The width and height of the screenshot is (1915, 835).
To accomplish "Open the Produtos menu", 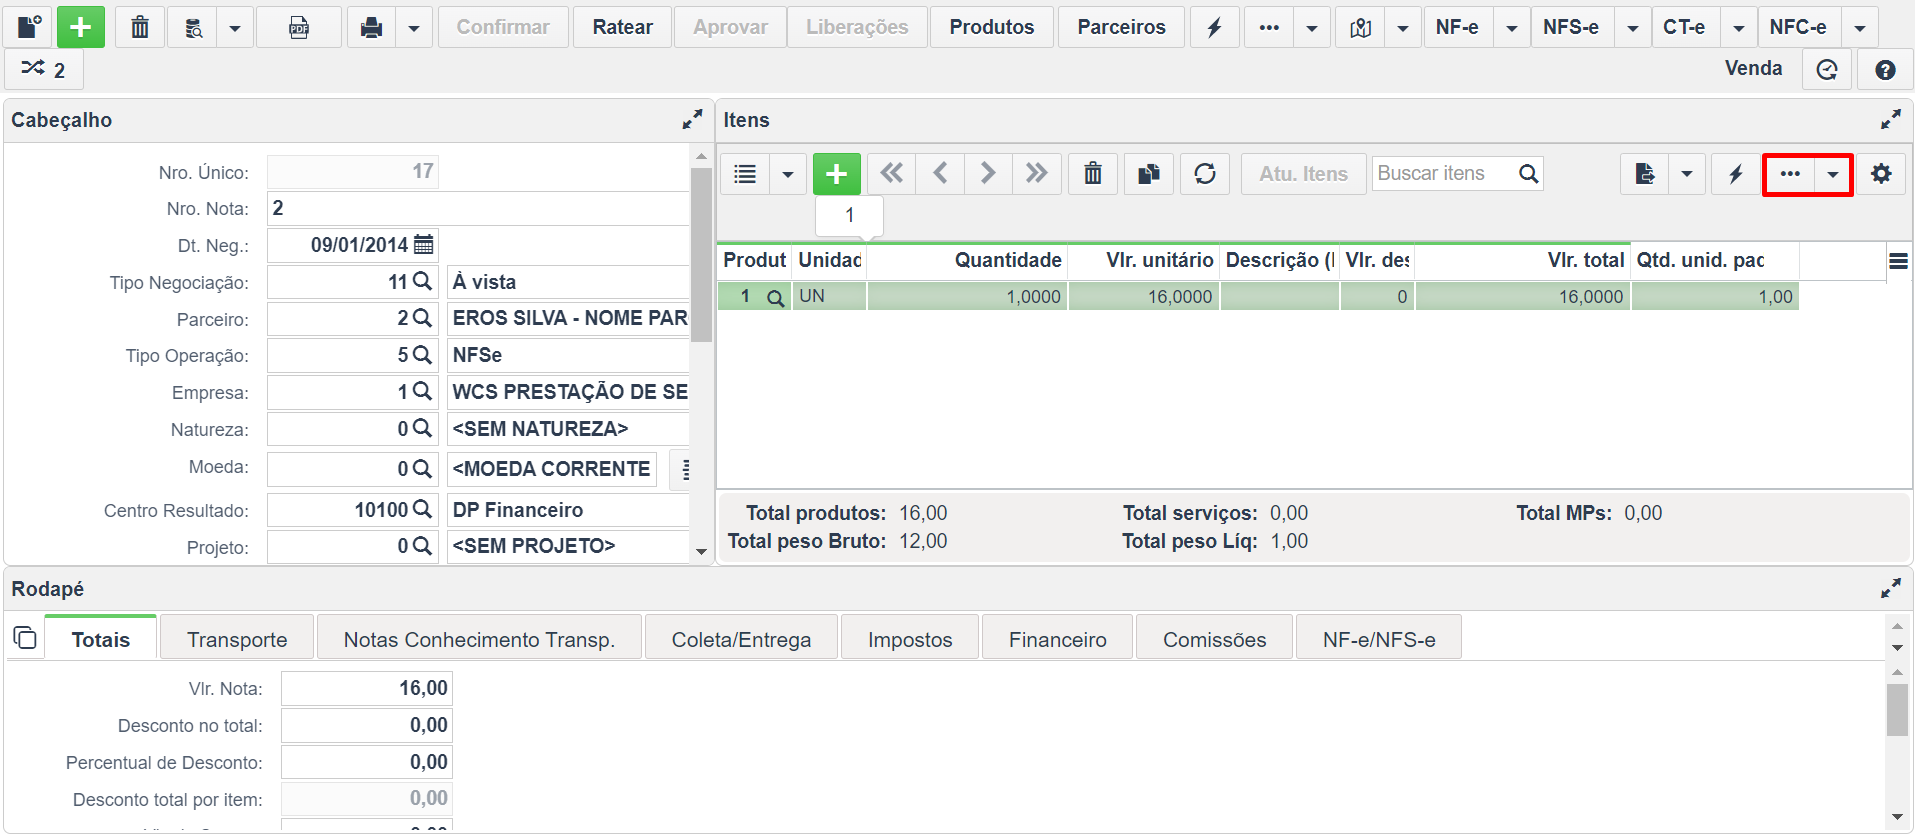I will point(992,27).
